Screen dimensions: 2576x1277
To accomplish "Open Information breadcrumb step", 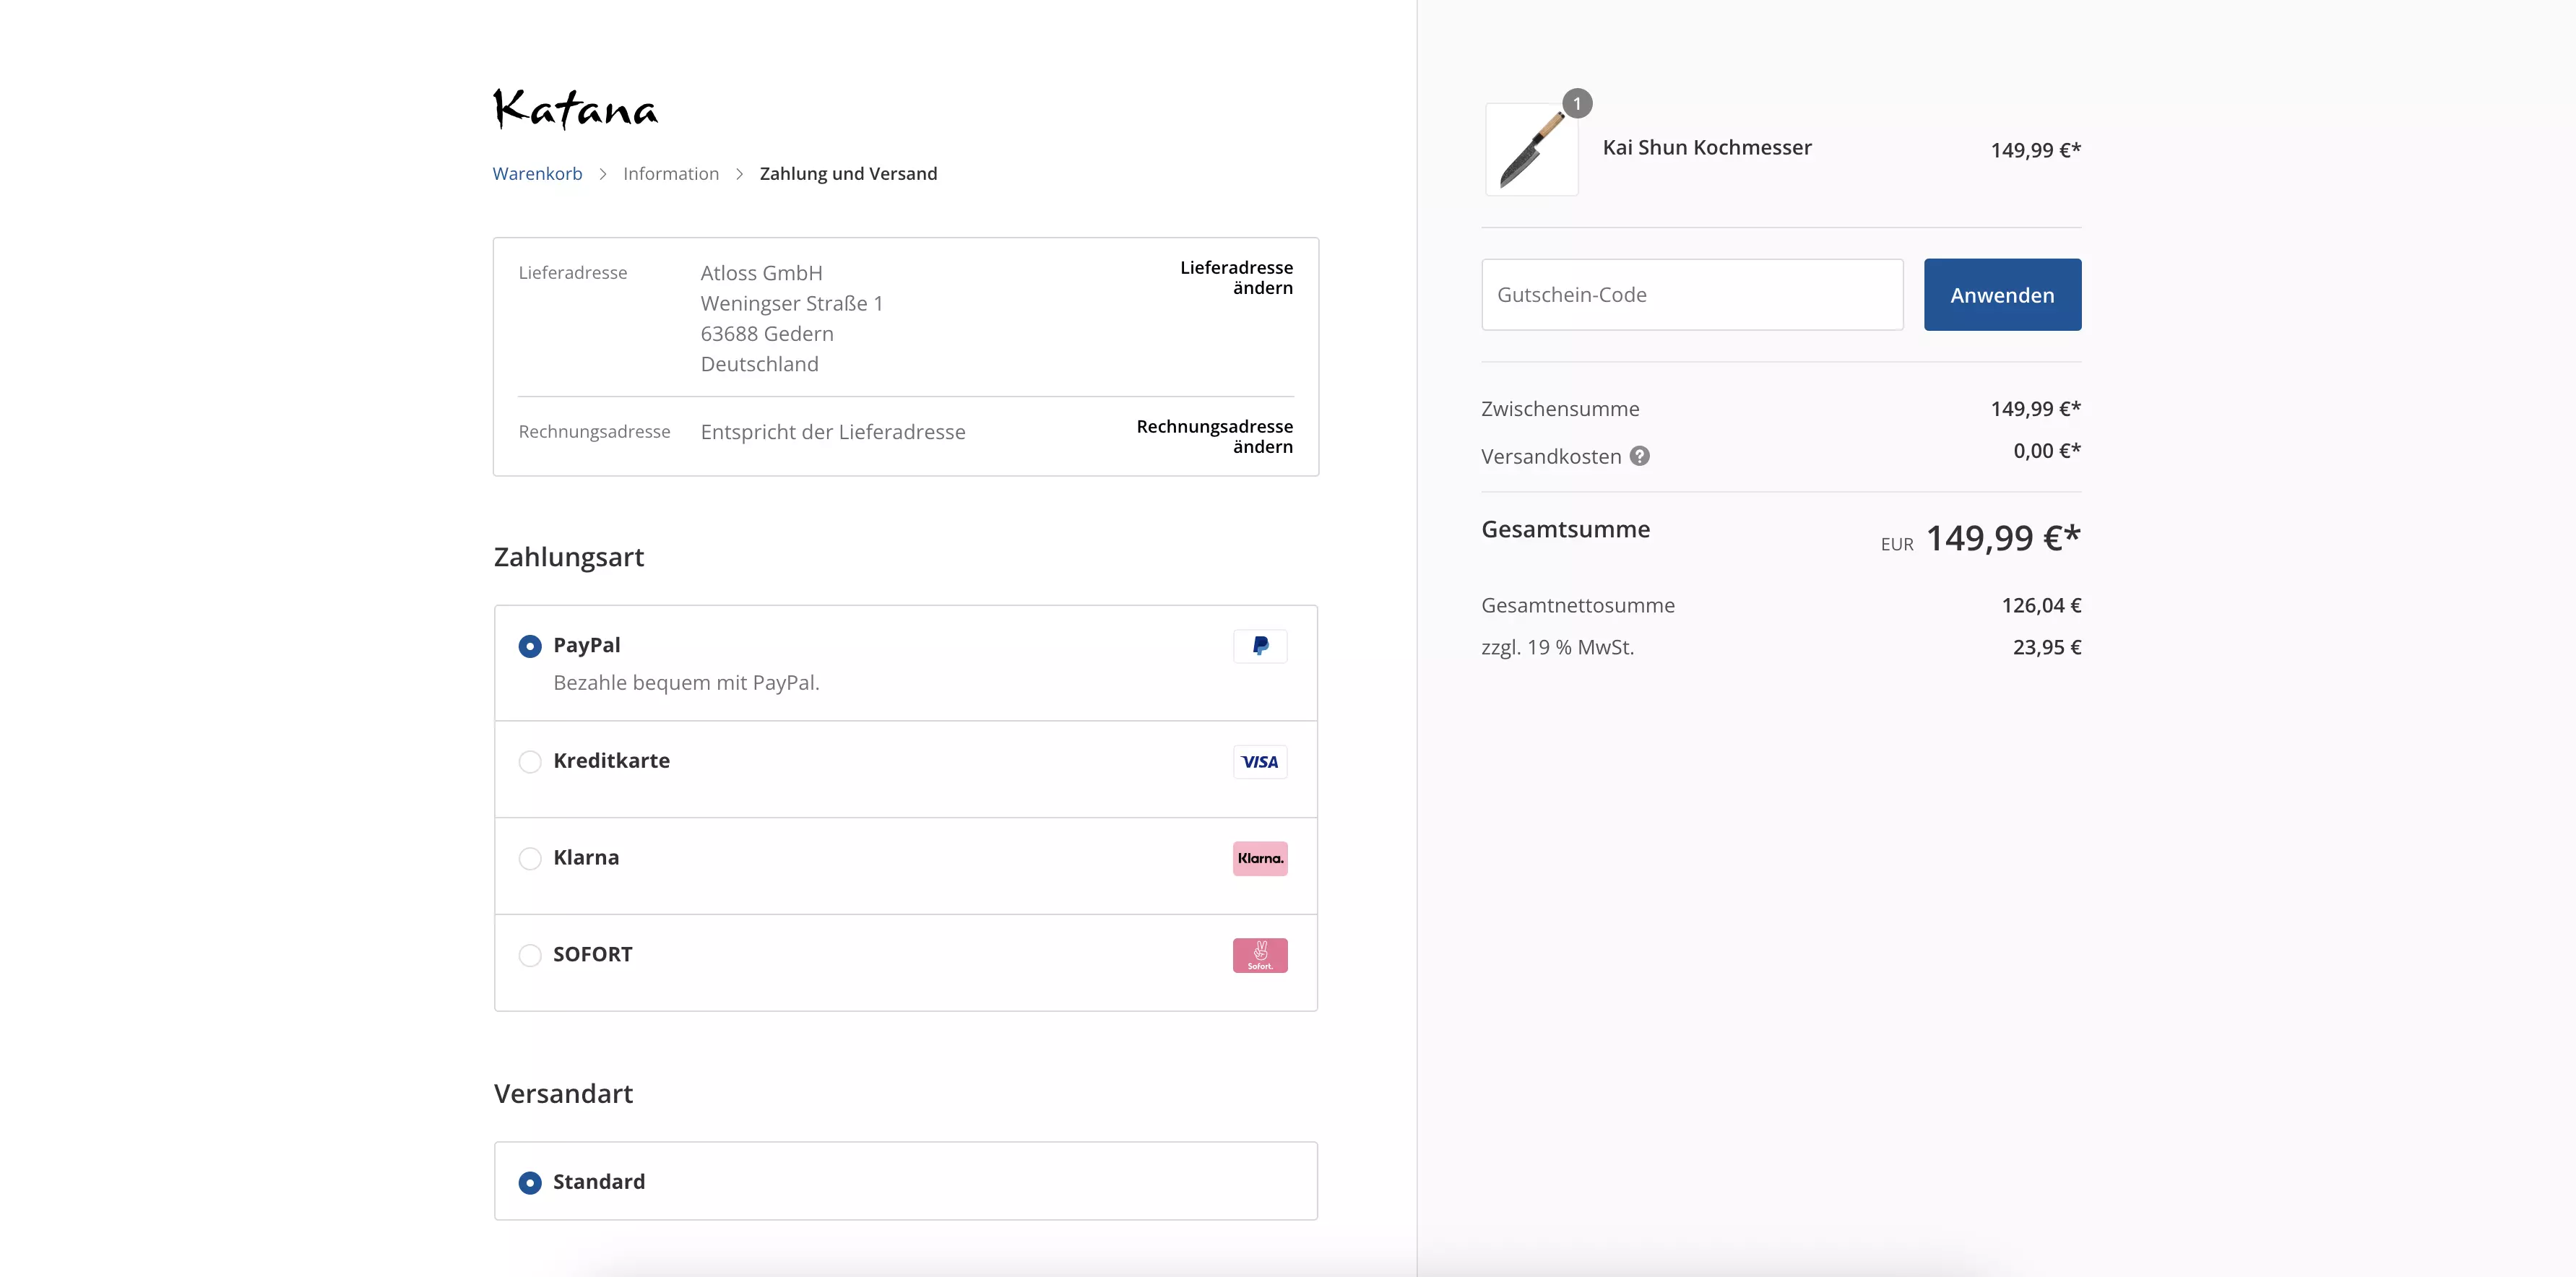I will click(671, 173).
